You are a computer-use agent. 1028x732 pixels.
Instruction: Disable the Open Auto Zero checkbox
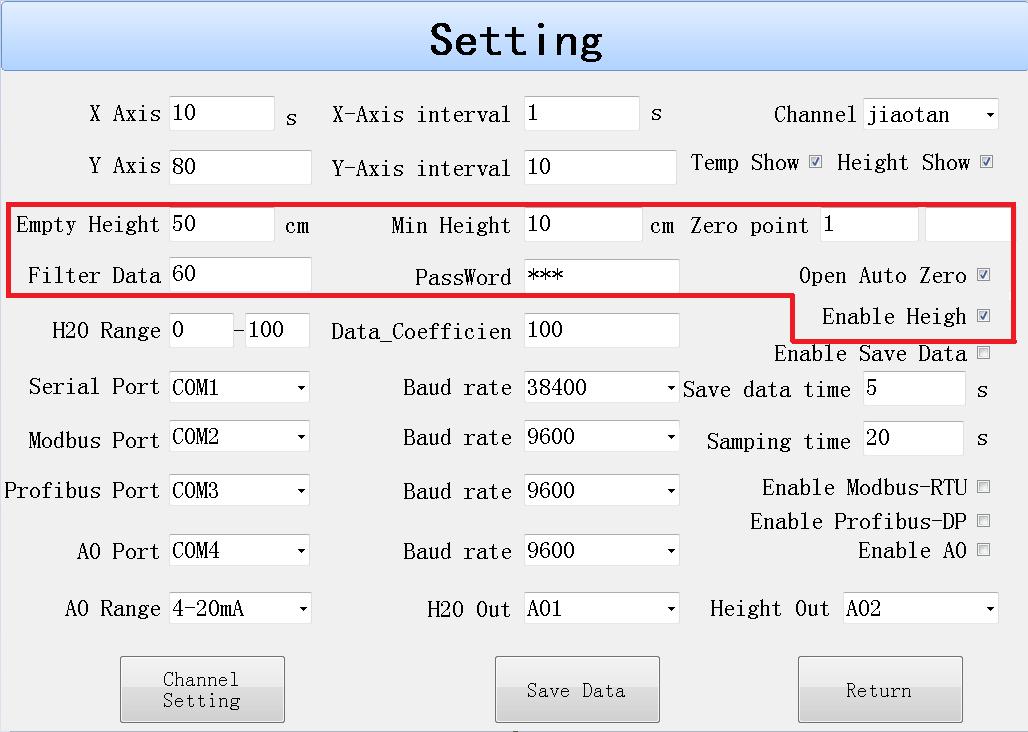pyautogui.click(x=984, y=275)
